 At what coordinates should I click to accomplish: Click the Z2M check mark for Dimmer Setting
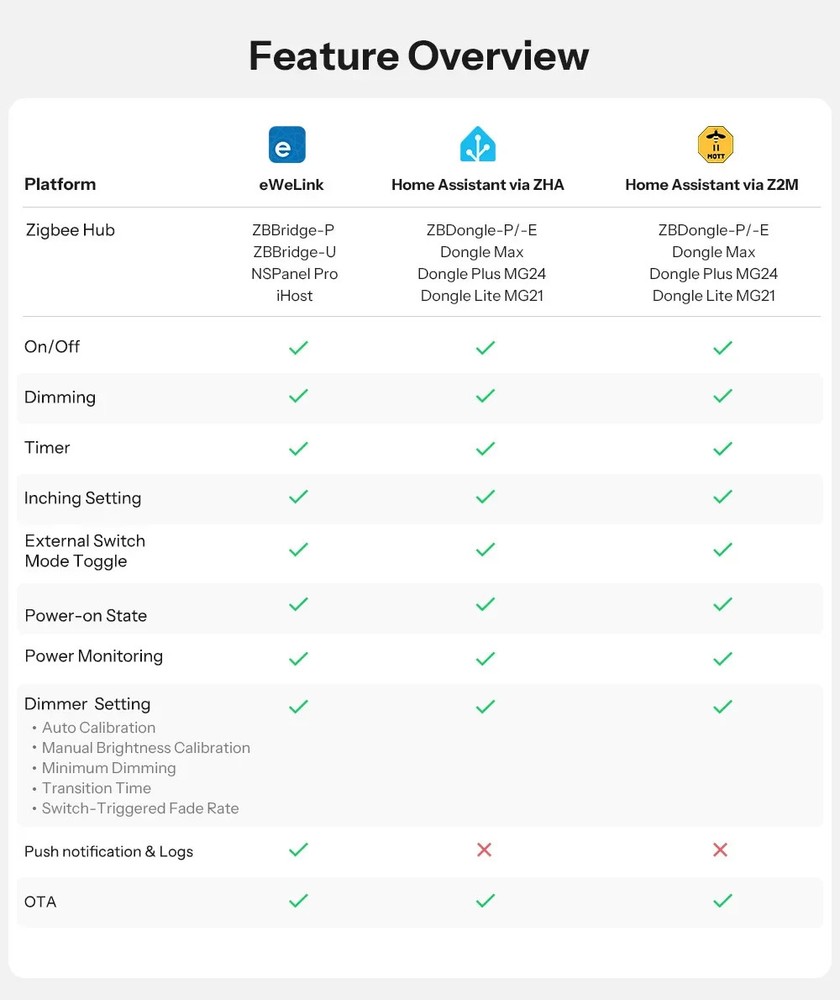[723, 707]
